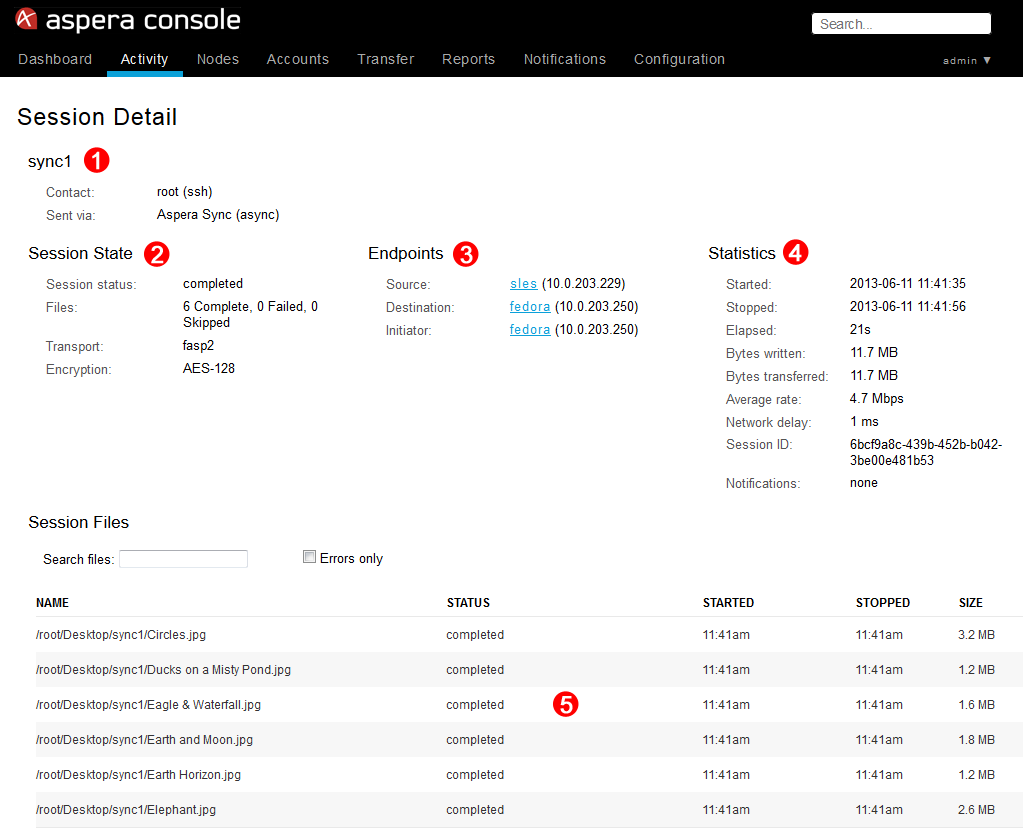Click the 2.6 MB size of Elephant.jpg
The image size is (1023, 830).
coord(976,810)
